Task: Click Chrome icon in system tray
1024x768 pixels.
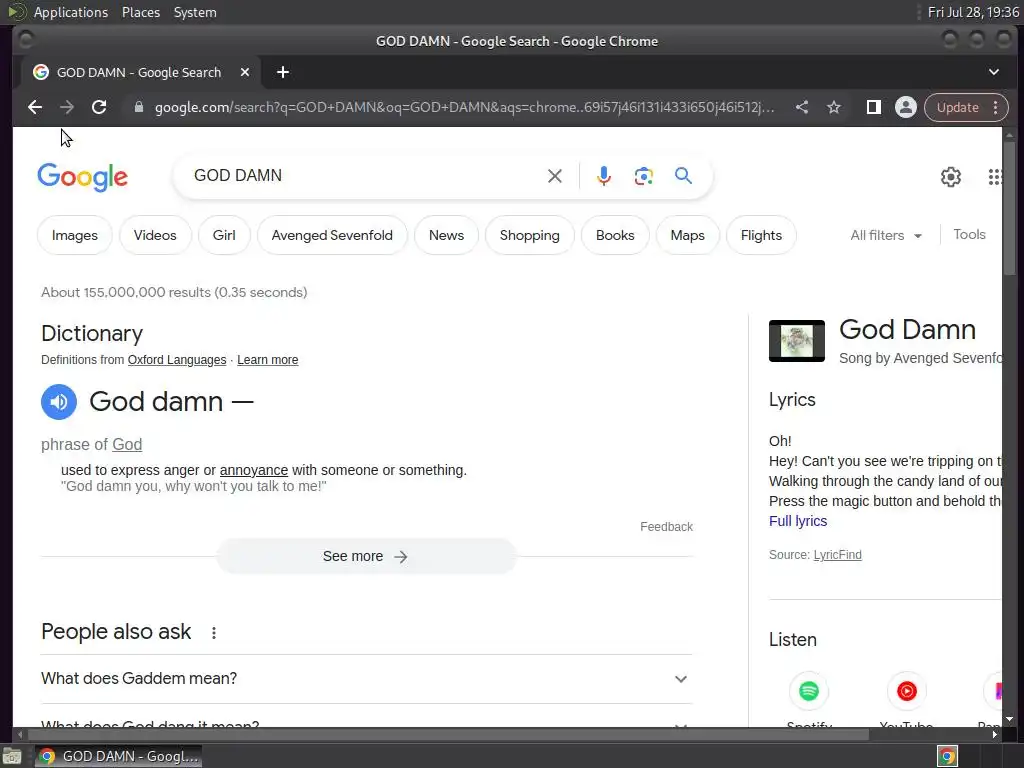Action: (x=947, y=756)
